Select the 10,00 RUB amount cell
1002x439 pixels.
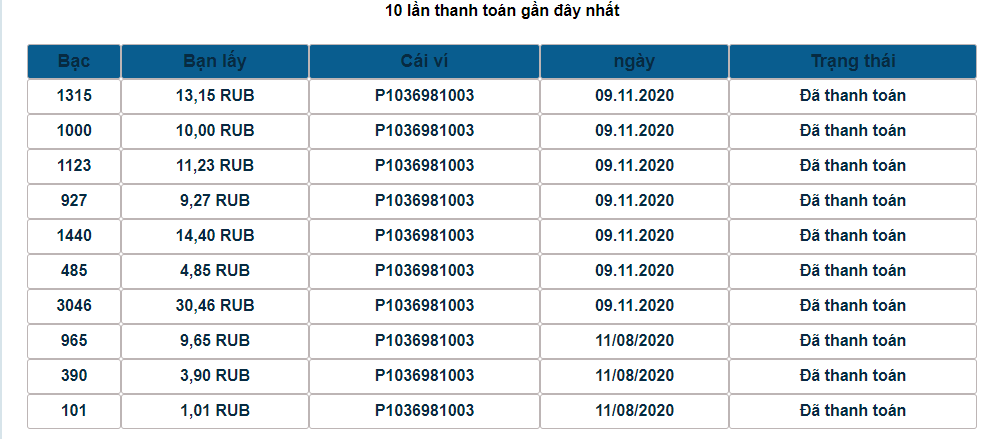tap(215, 131)
